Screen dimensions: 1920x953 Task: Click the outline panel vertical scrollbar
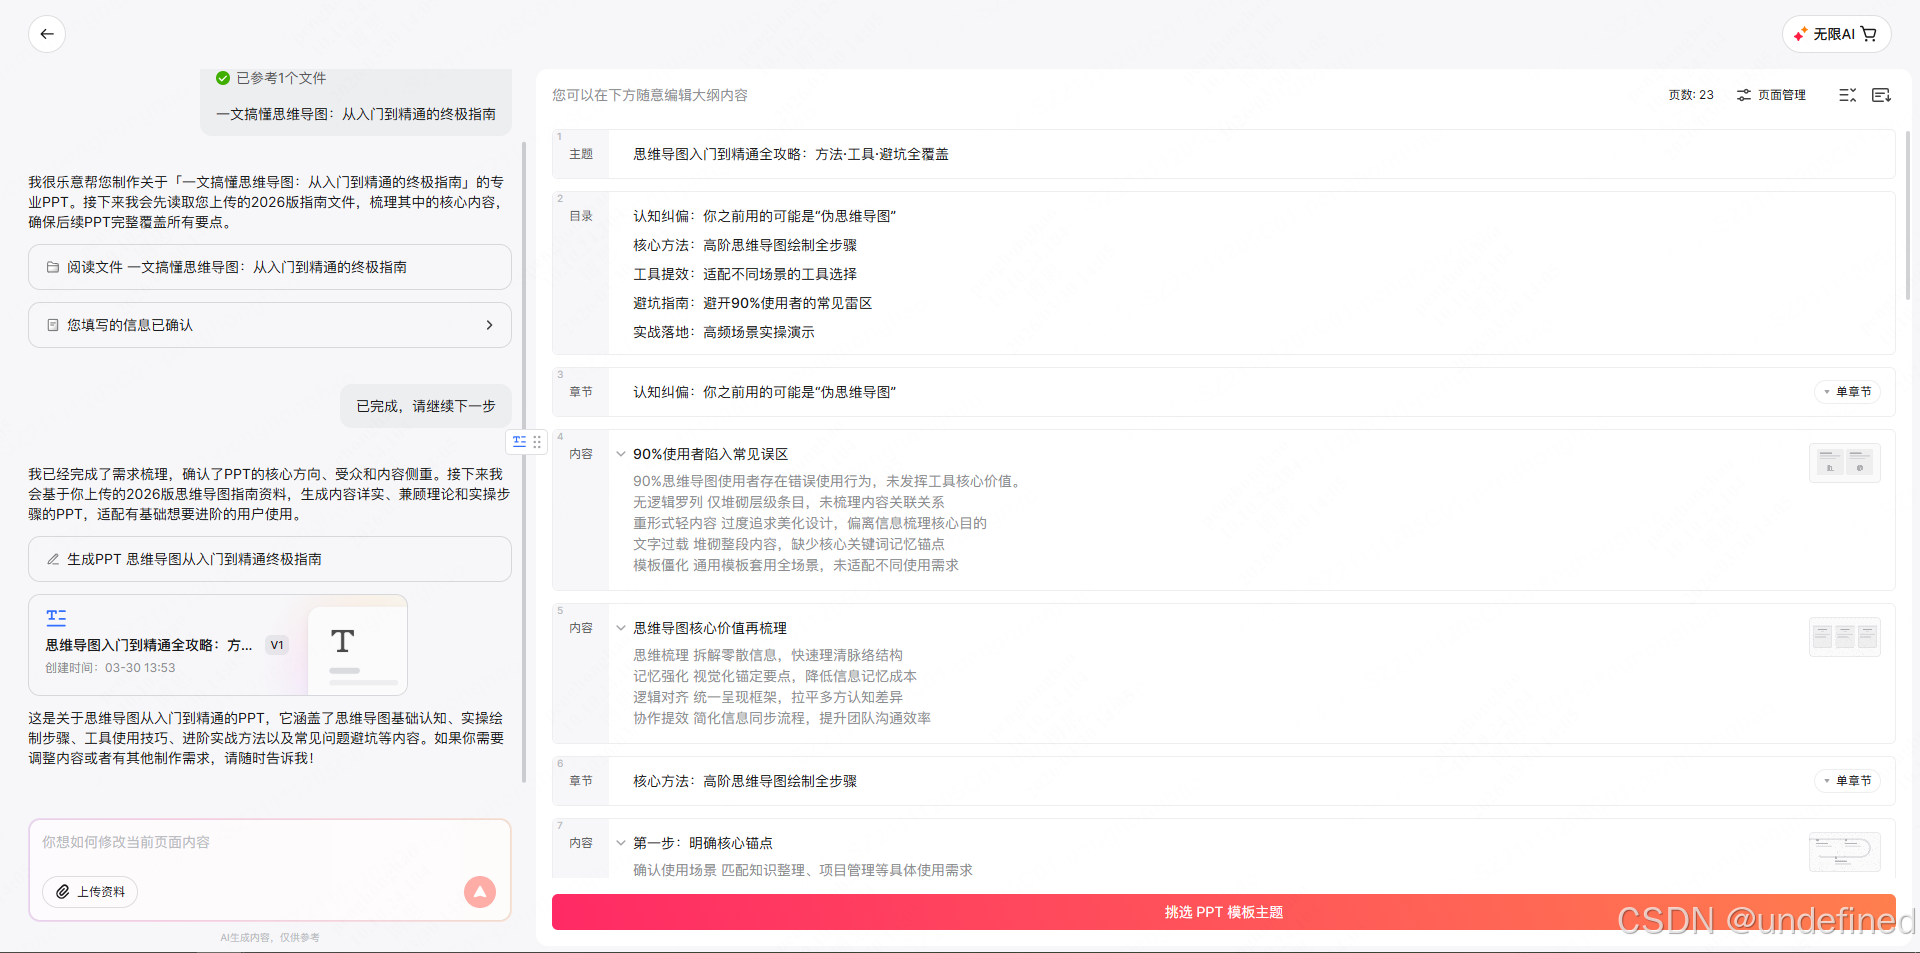(x=1908, y=216)
